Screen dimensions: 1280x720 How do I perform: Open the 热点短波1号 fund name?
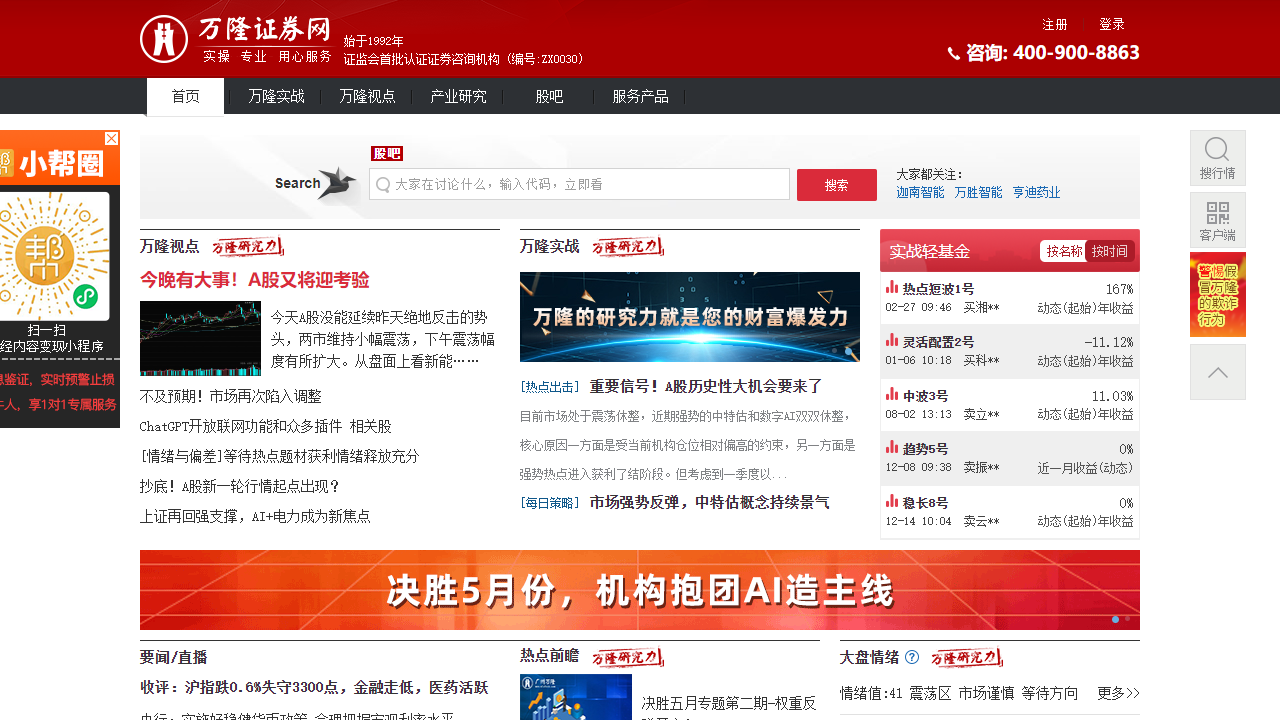[x=938, y=289]
